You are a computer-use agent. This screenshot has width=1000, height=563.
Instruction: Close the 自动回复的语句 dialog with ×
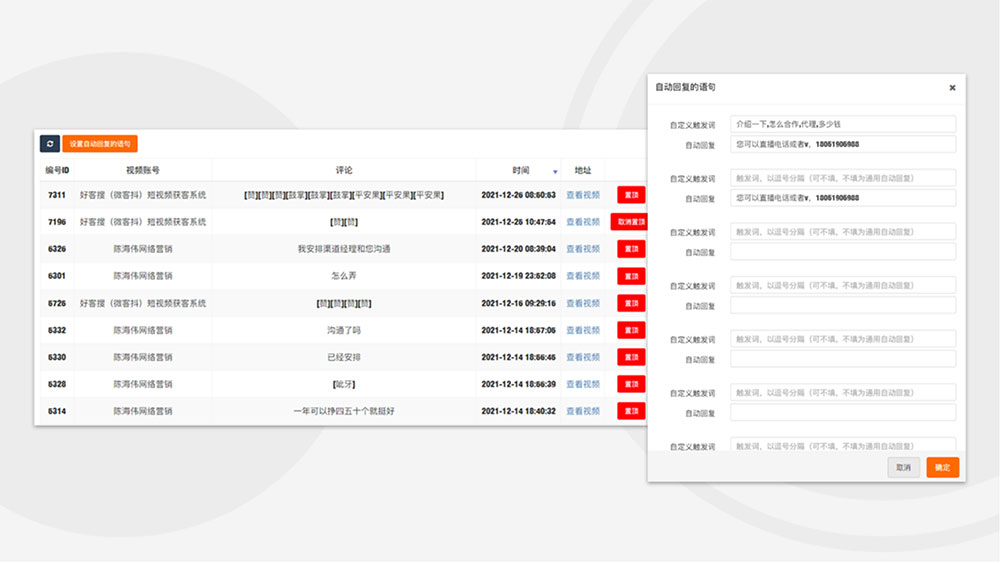pos(952,88)
